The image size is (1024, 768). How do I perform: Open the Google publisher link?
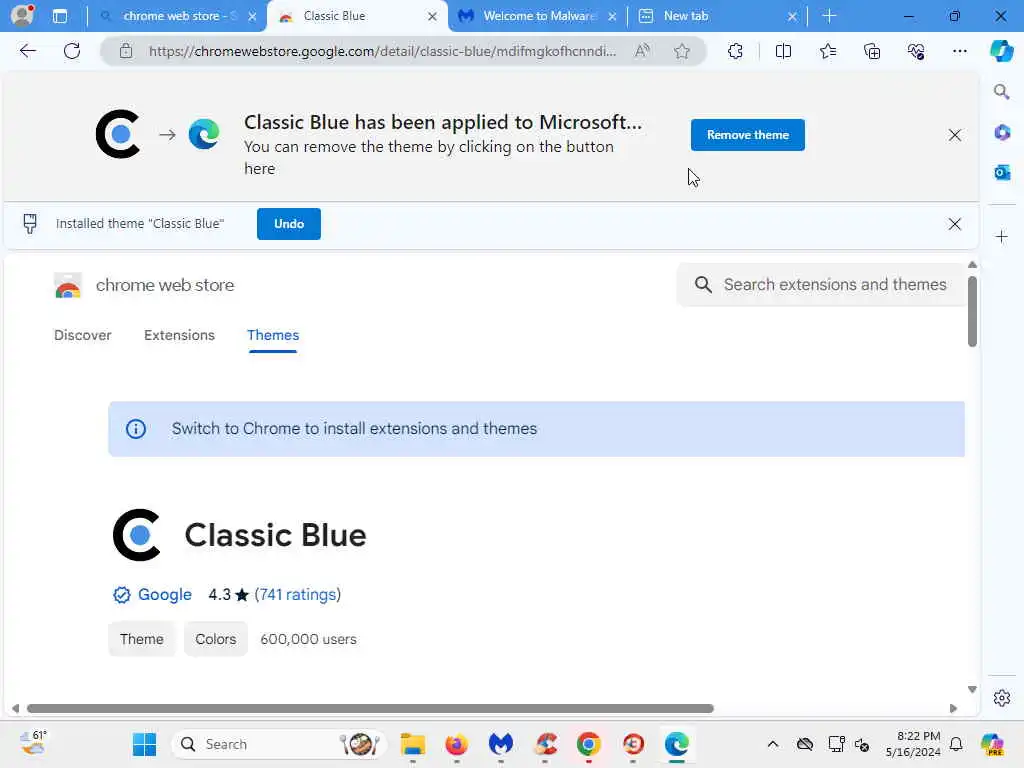click(165, 594)
